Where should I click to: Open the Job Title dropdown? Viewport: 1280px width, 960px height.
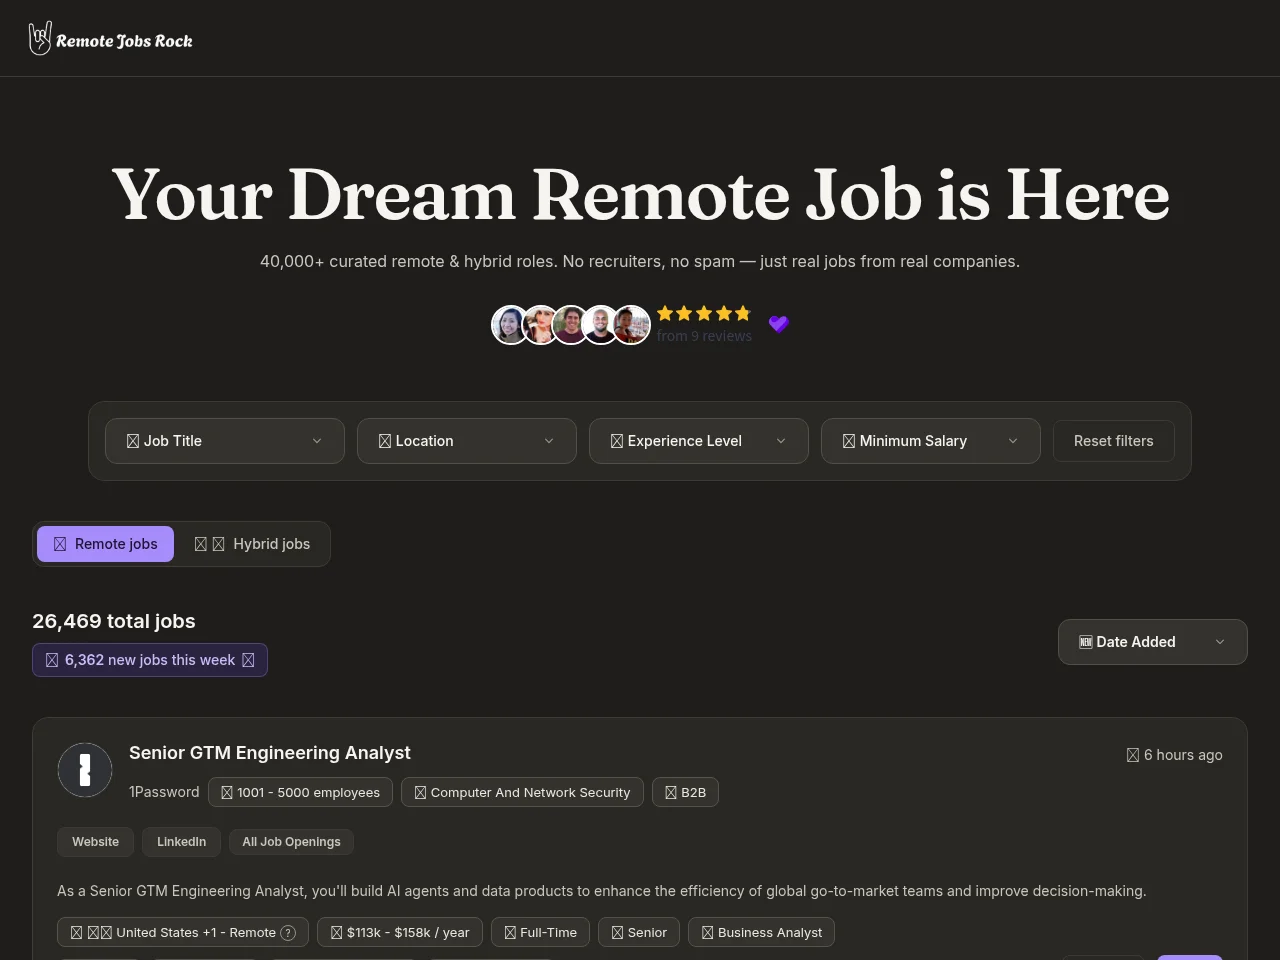225,441
